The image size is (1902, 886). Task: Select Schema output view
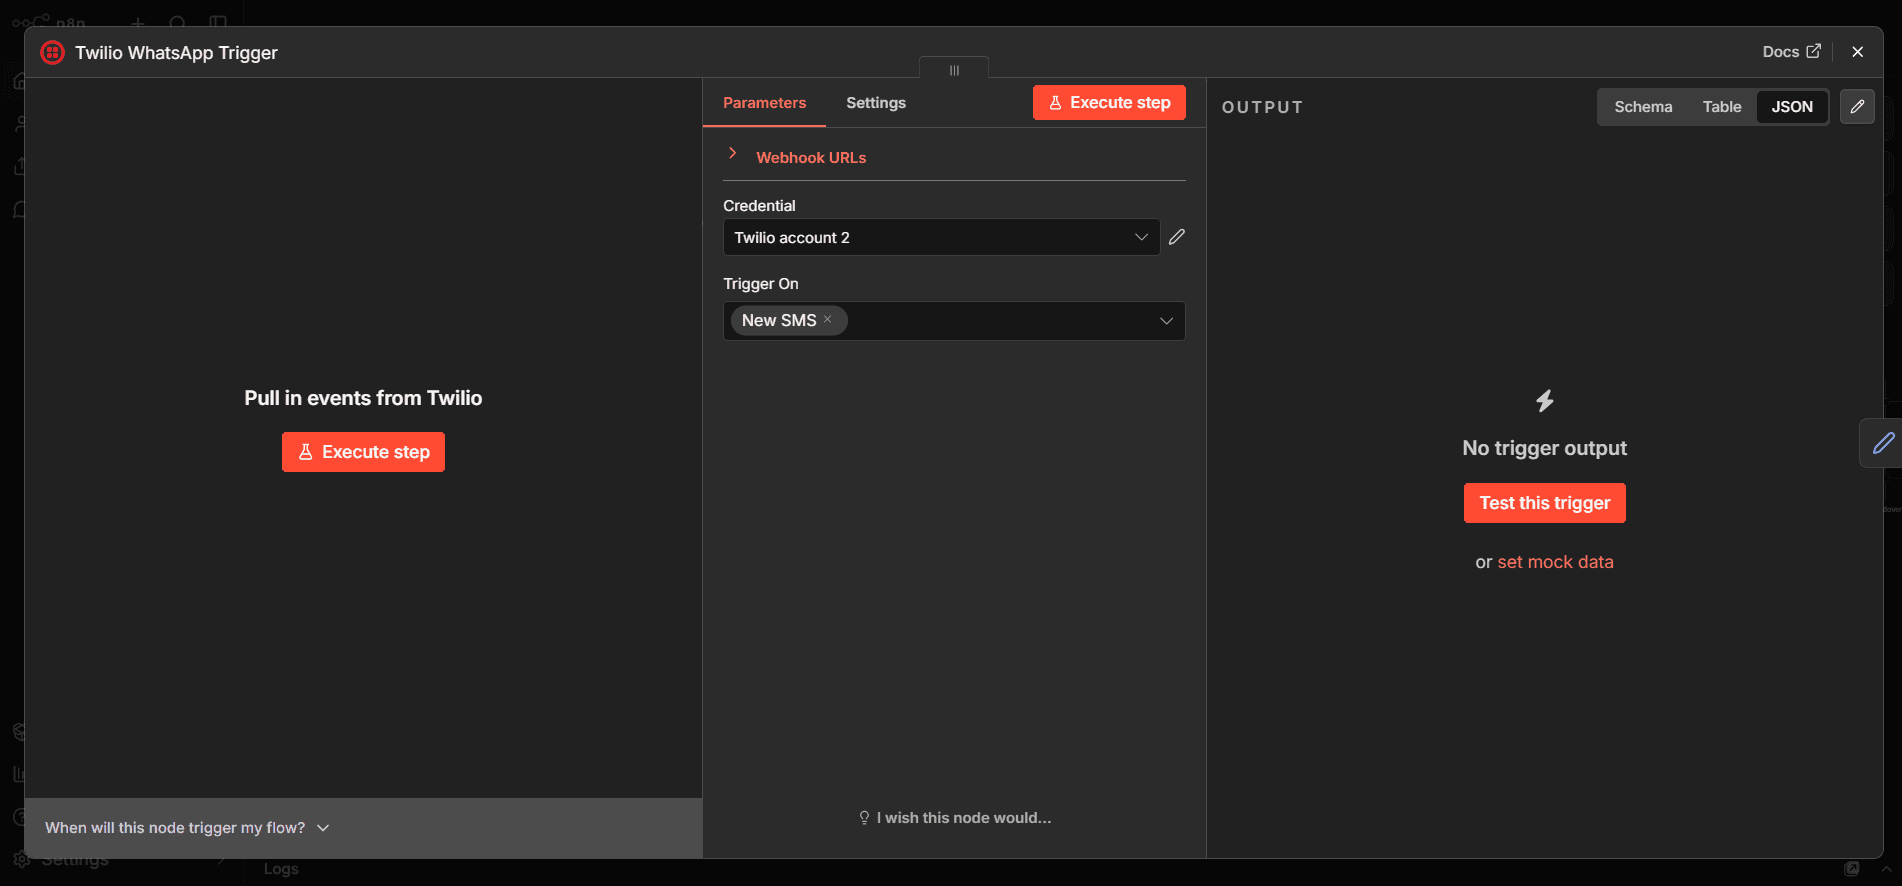tap(1643, 107)
